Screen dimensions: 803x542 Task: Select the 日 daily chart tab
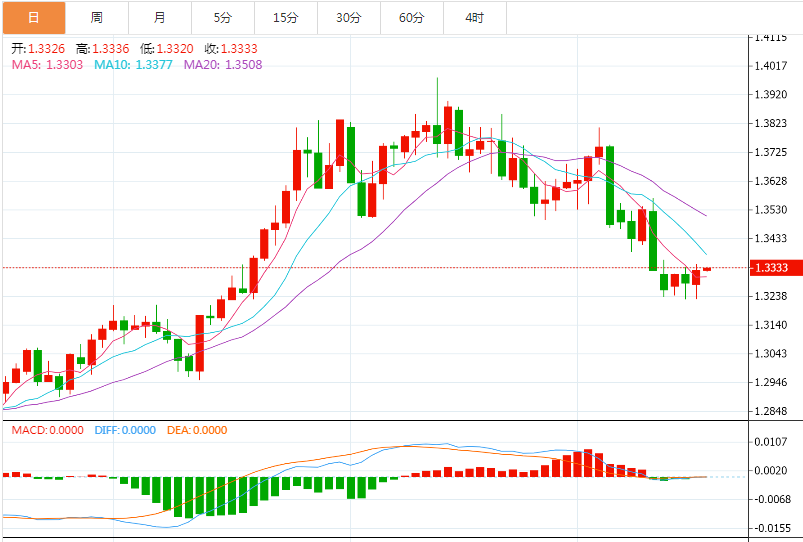34,18
